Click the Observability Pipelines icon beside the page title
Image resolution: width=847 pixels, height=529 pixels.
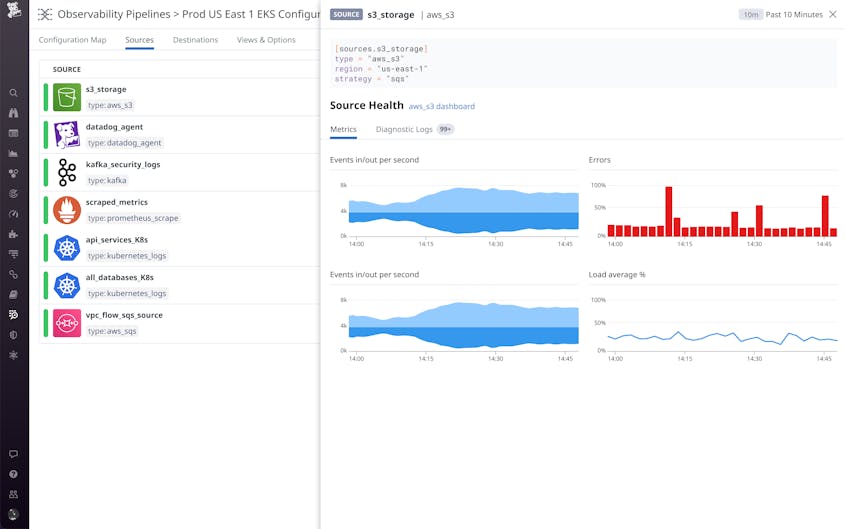tap(45, 15)
